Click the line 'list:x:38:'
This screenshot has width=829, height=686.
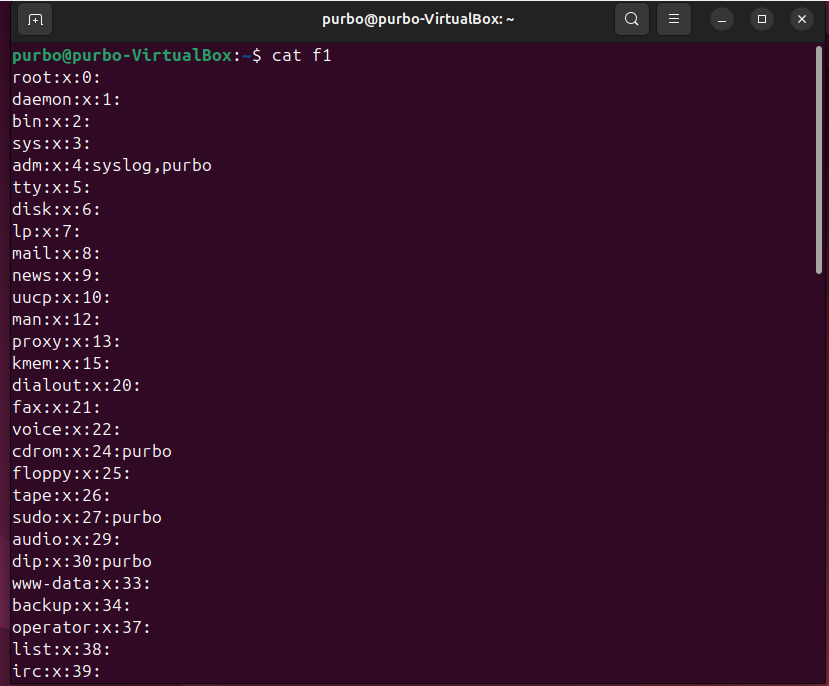[61, 650]
